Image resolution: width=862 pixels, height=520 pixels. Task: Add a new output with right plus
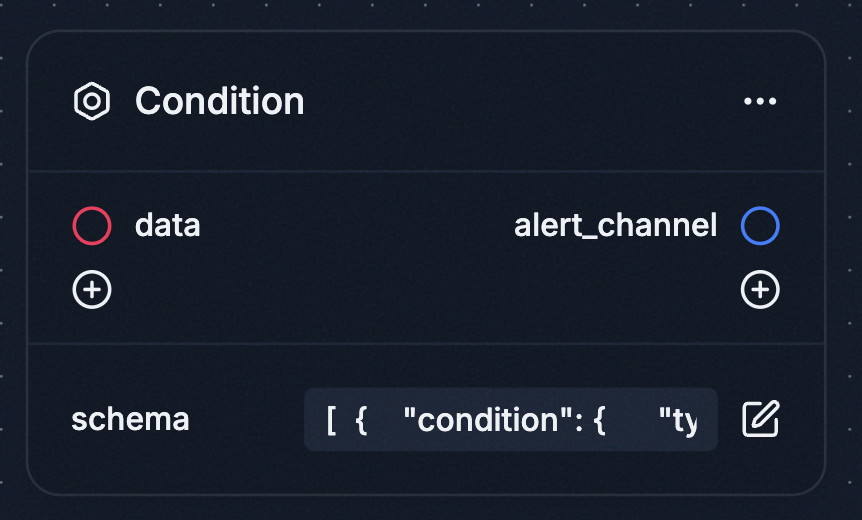760,290
